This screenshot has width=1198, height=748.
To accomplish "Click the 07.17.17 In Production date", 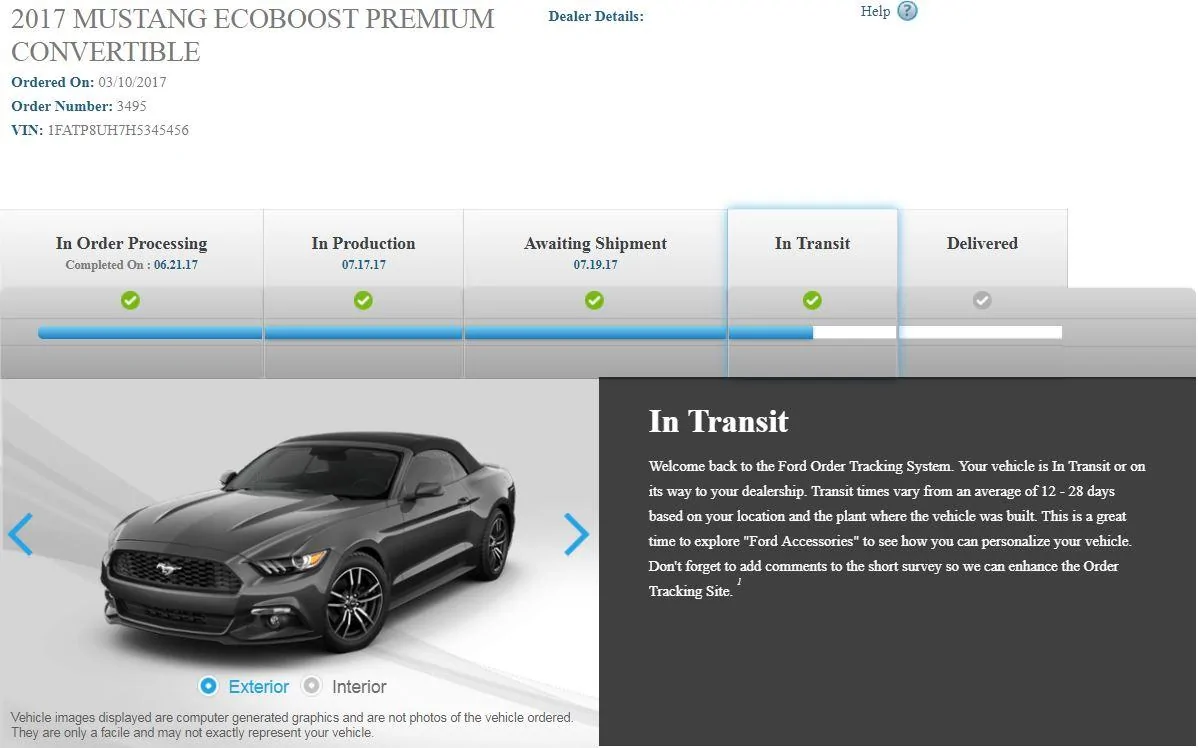I will [364, 265].
